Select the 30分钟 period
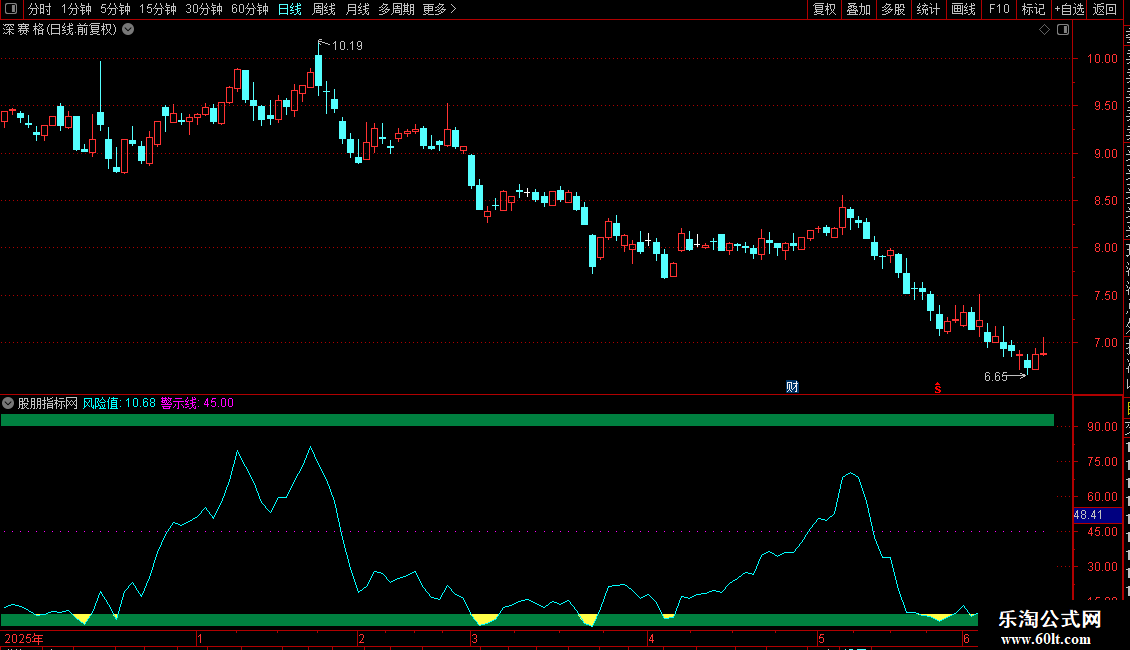The width and height of the screenshot is (1130, 650). [204, 9]
